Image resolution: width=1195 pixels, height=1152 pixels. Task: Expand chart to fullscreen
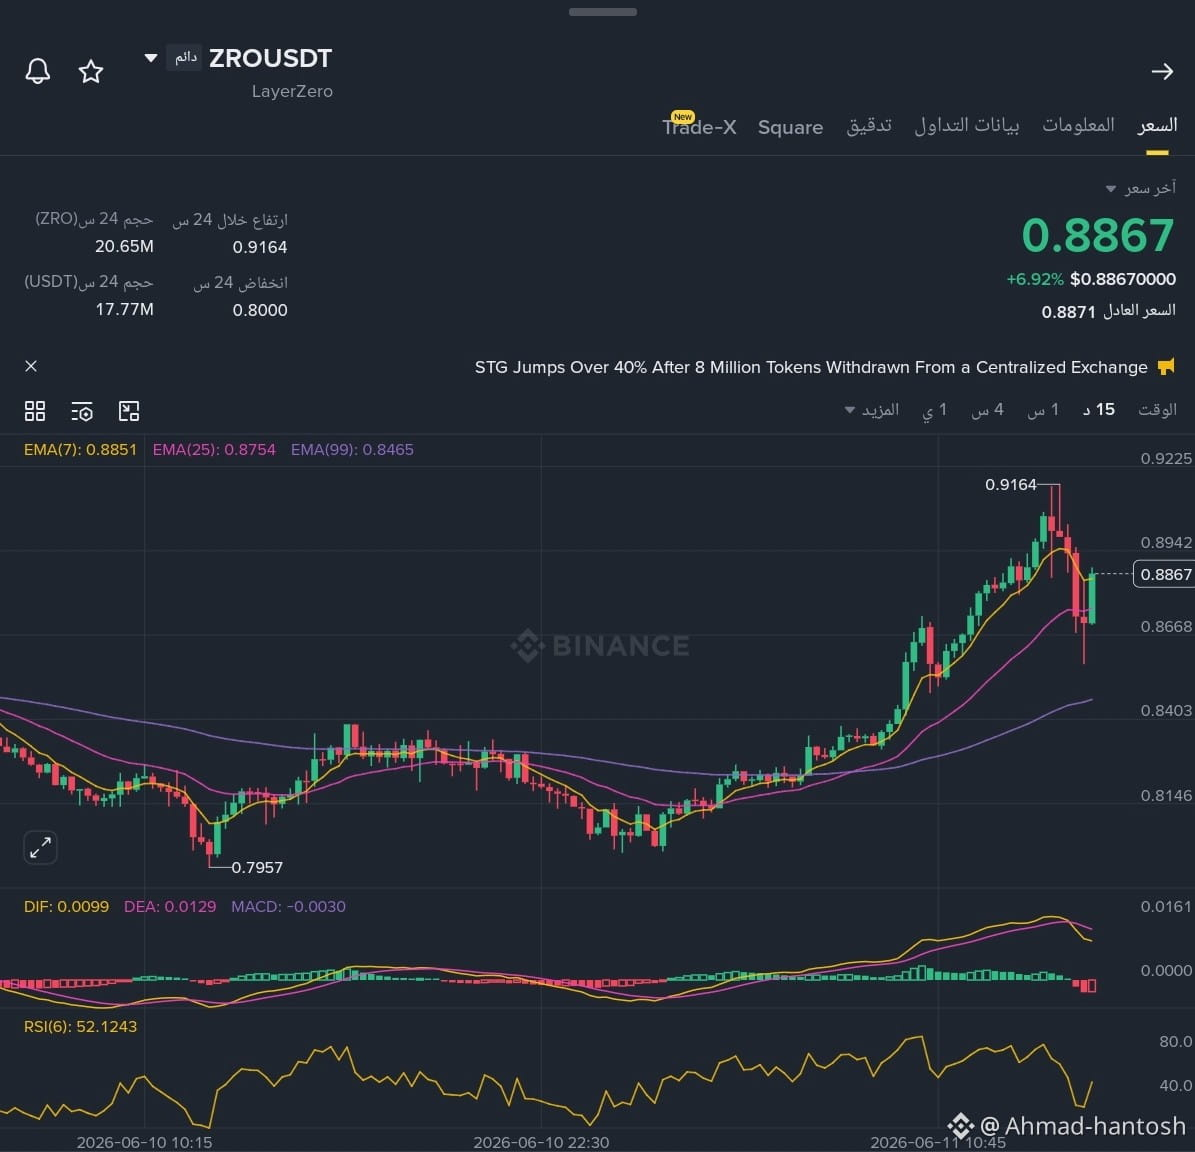[x=40, y=847]
